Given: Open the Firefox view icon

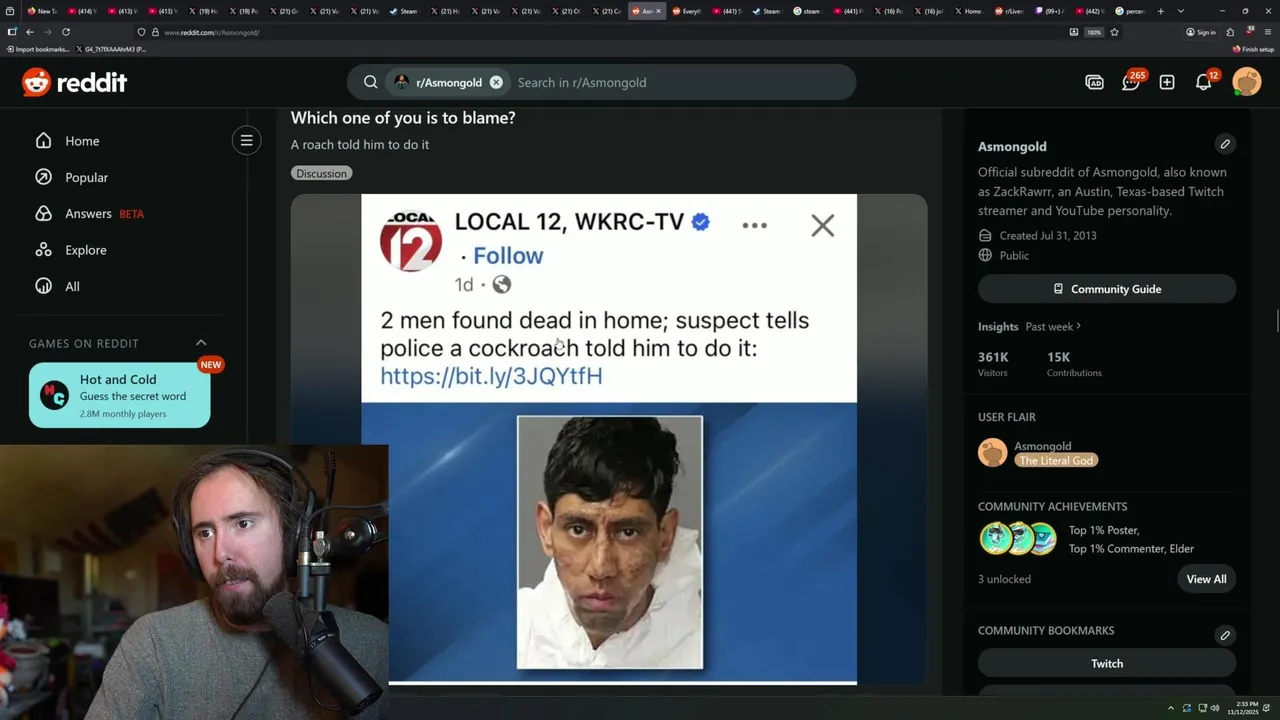Looking at the screenshot, I should point(11,11).
